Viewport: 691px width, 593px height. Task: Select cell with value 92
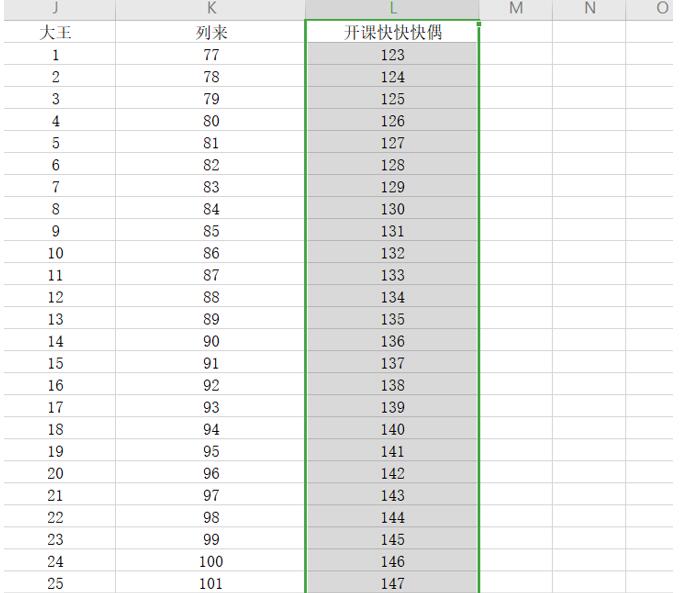211,385
